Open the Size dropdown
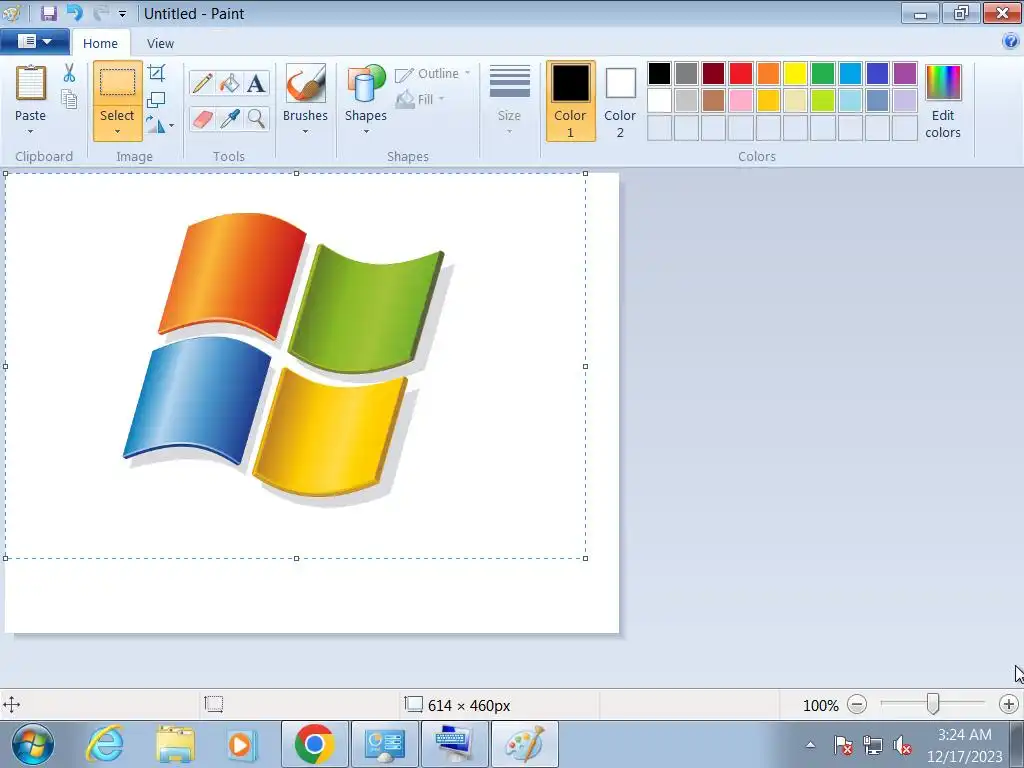The height and width of the screenshot is (768, 1024). coord(509,99)
